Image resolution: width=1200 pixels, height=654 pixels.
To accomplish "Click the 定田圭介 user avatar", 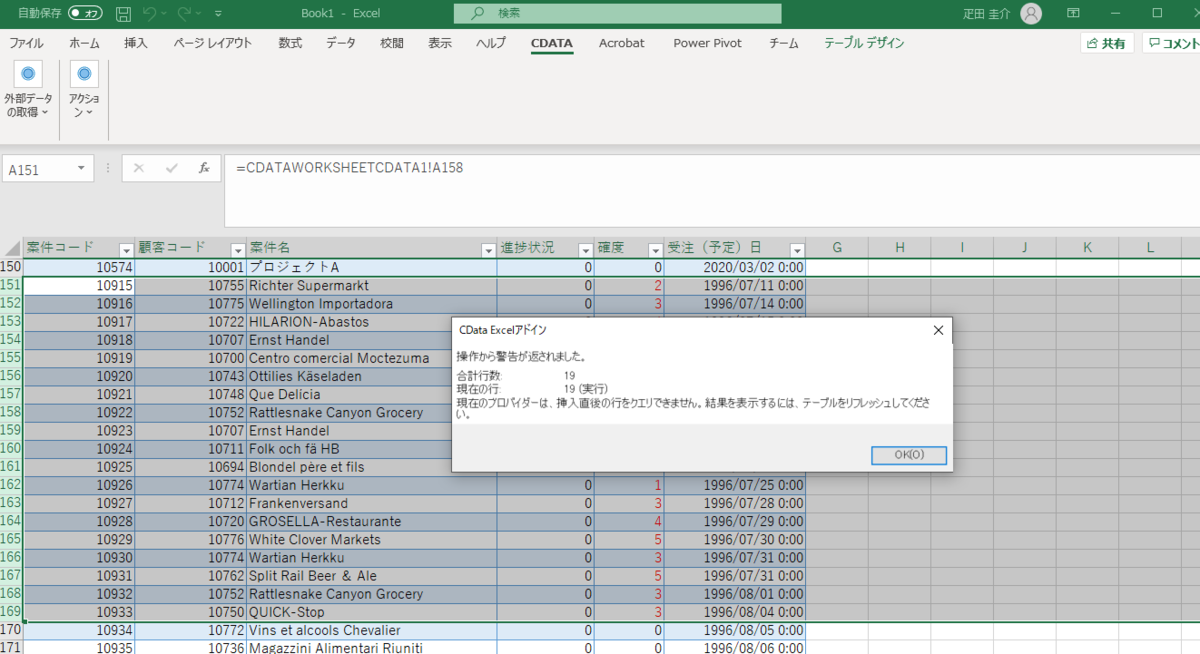I will coord(1031,13).
